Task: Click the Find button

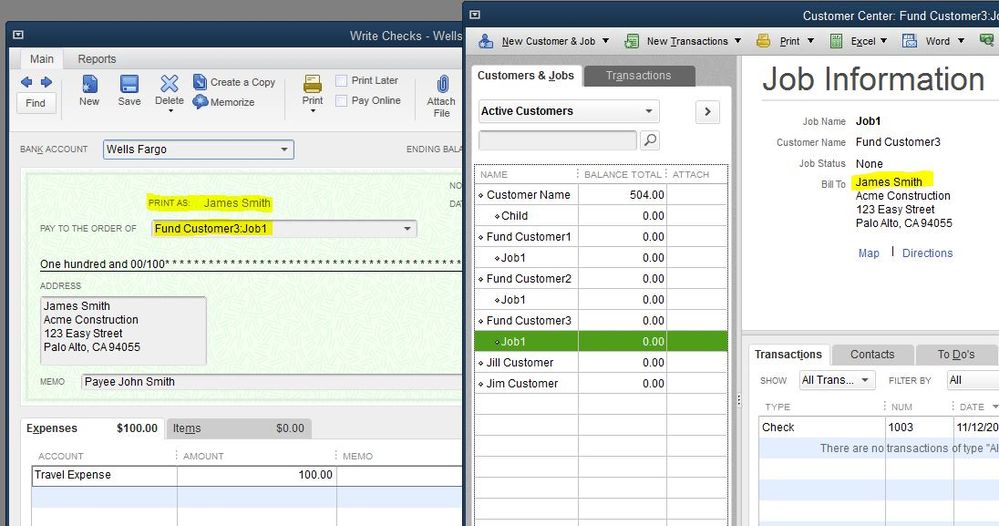Action: pyautogui.click(x=36, y=103)
